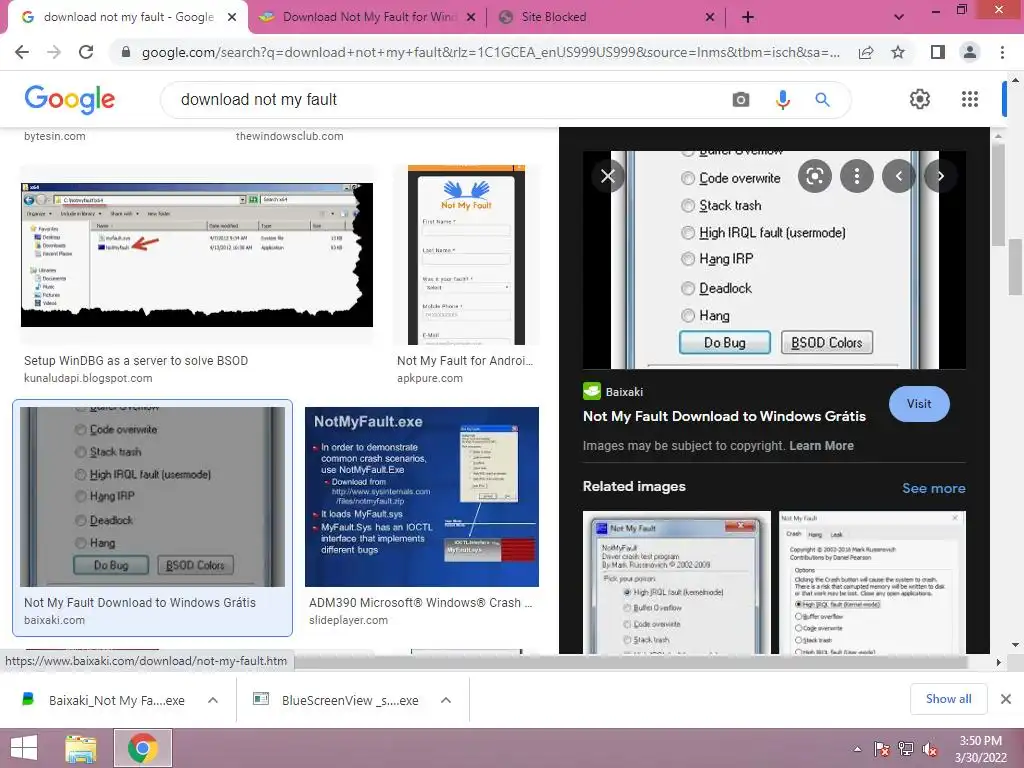Screen dimensions: 1024x768
Task: Click the page vertical scrollbar thumb
Action: (1016, 267)
